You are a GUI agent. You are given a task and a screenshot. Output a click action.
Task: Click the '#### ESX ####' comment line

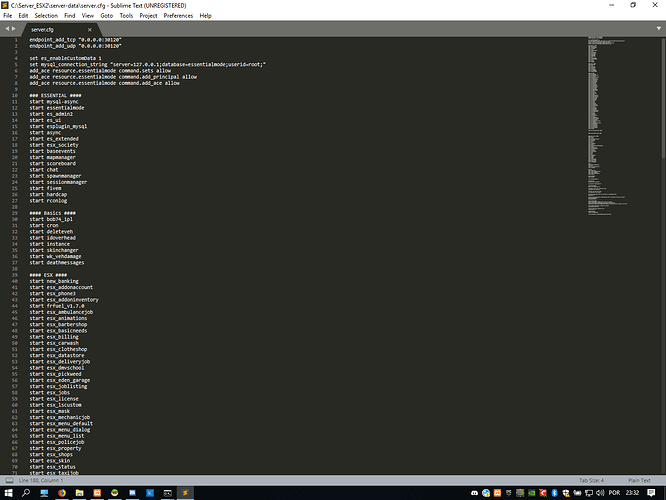tap(48, 275)
